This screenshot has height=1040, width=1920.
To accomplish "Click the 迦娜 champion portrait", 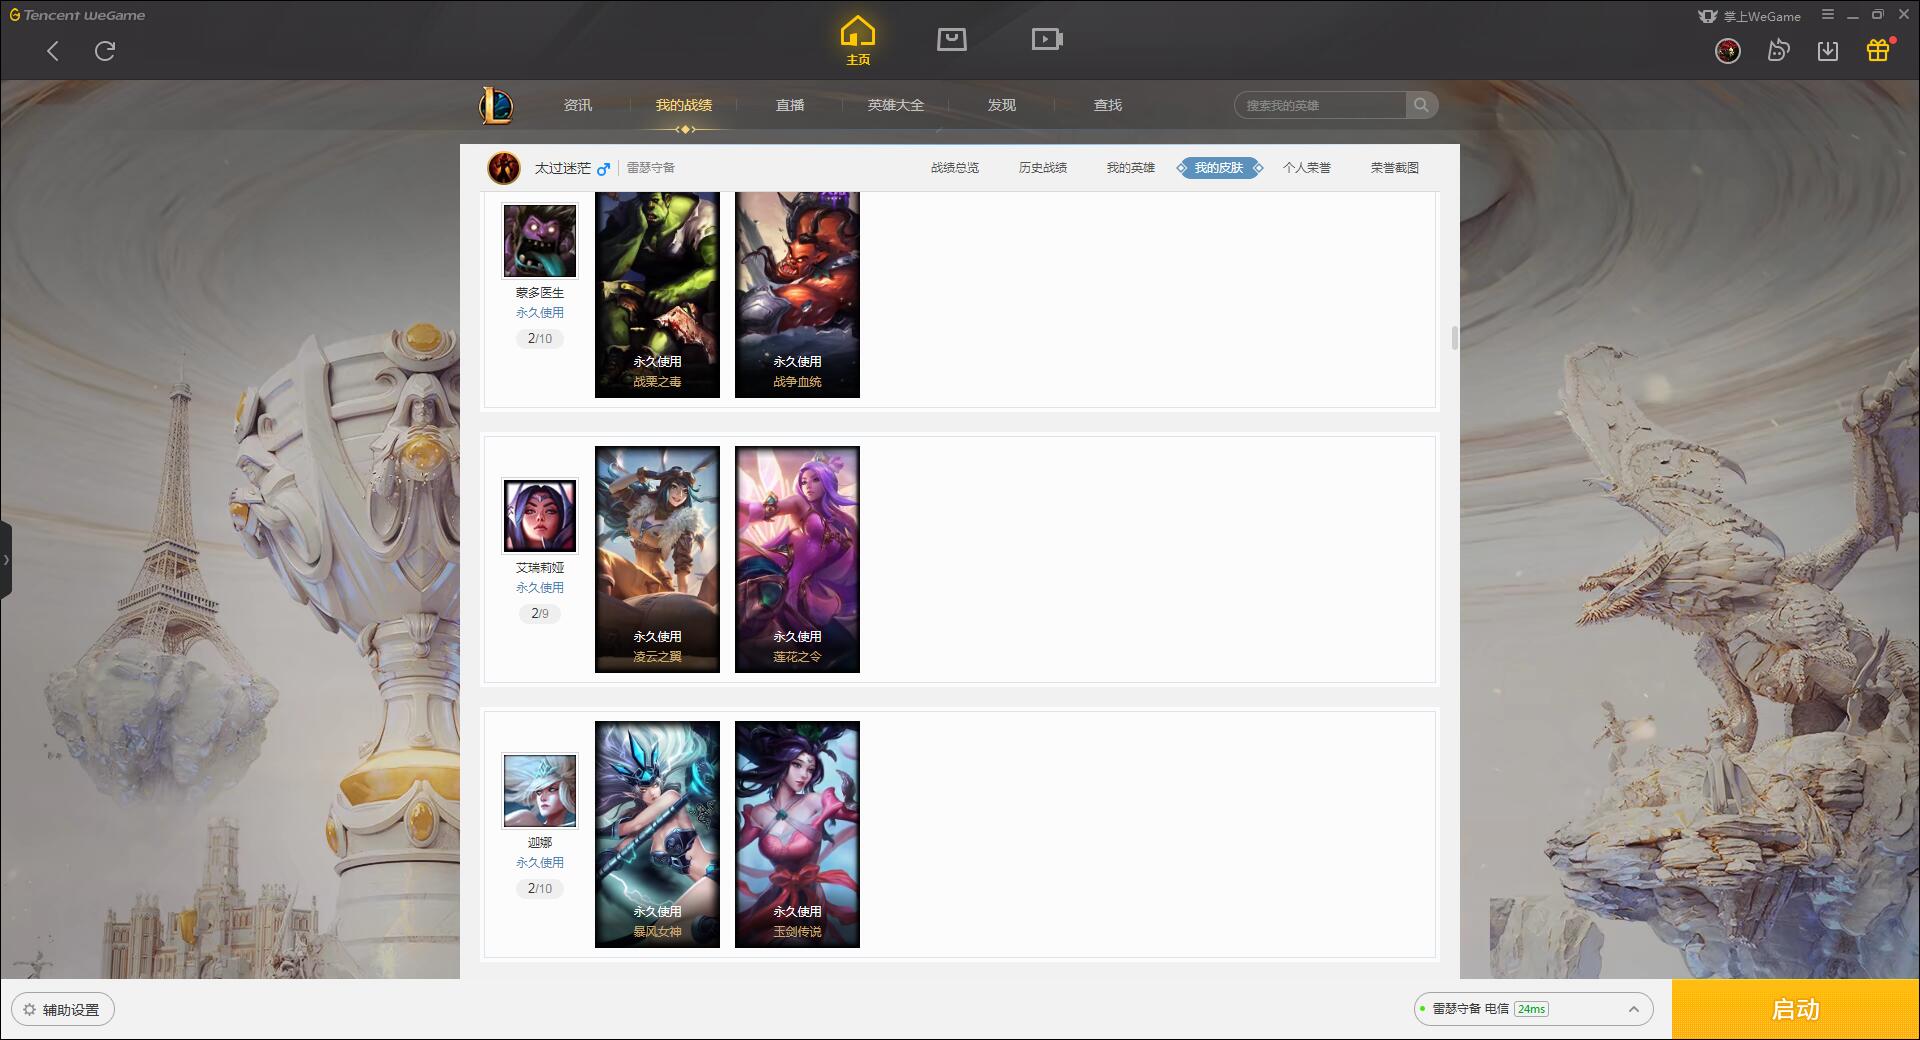I will click(540, 791).
